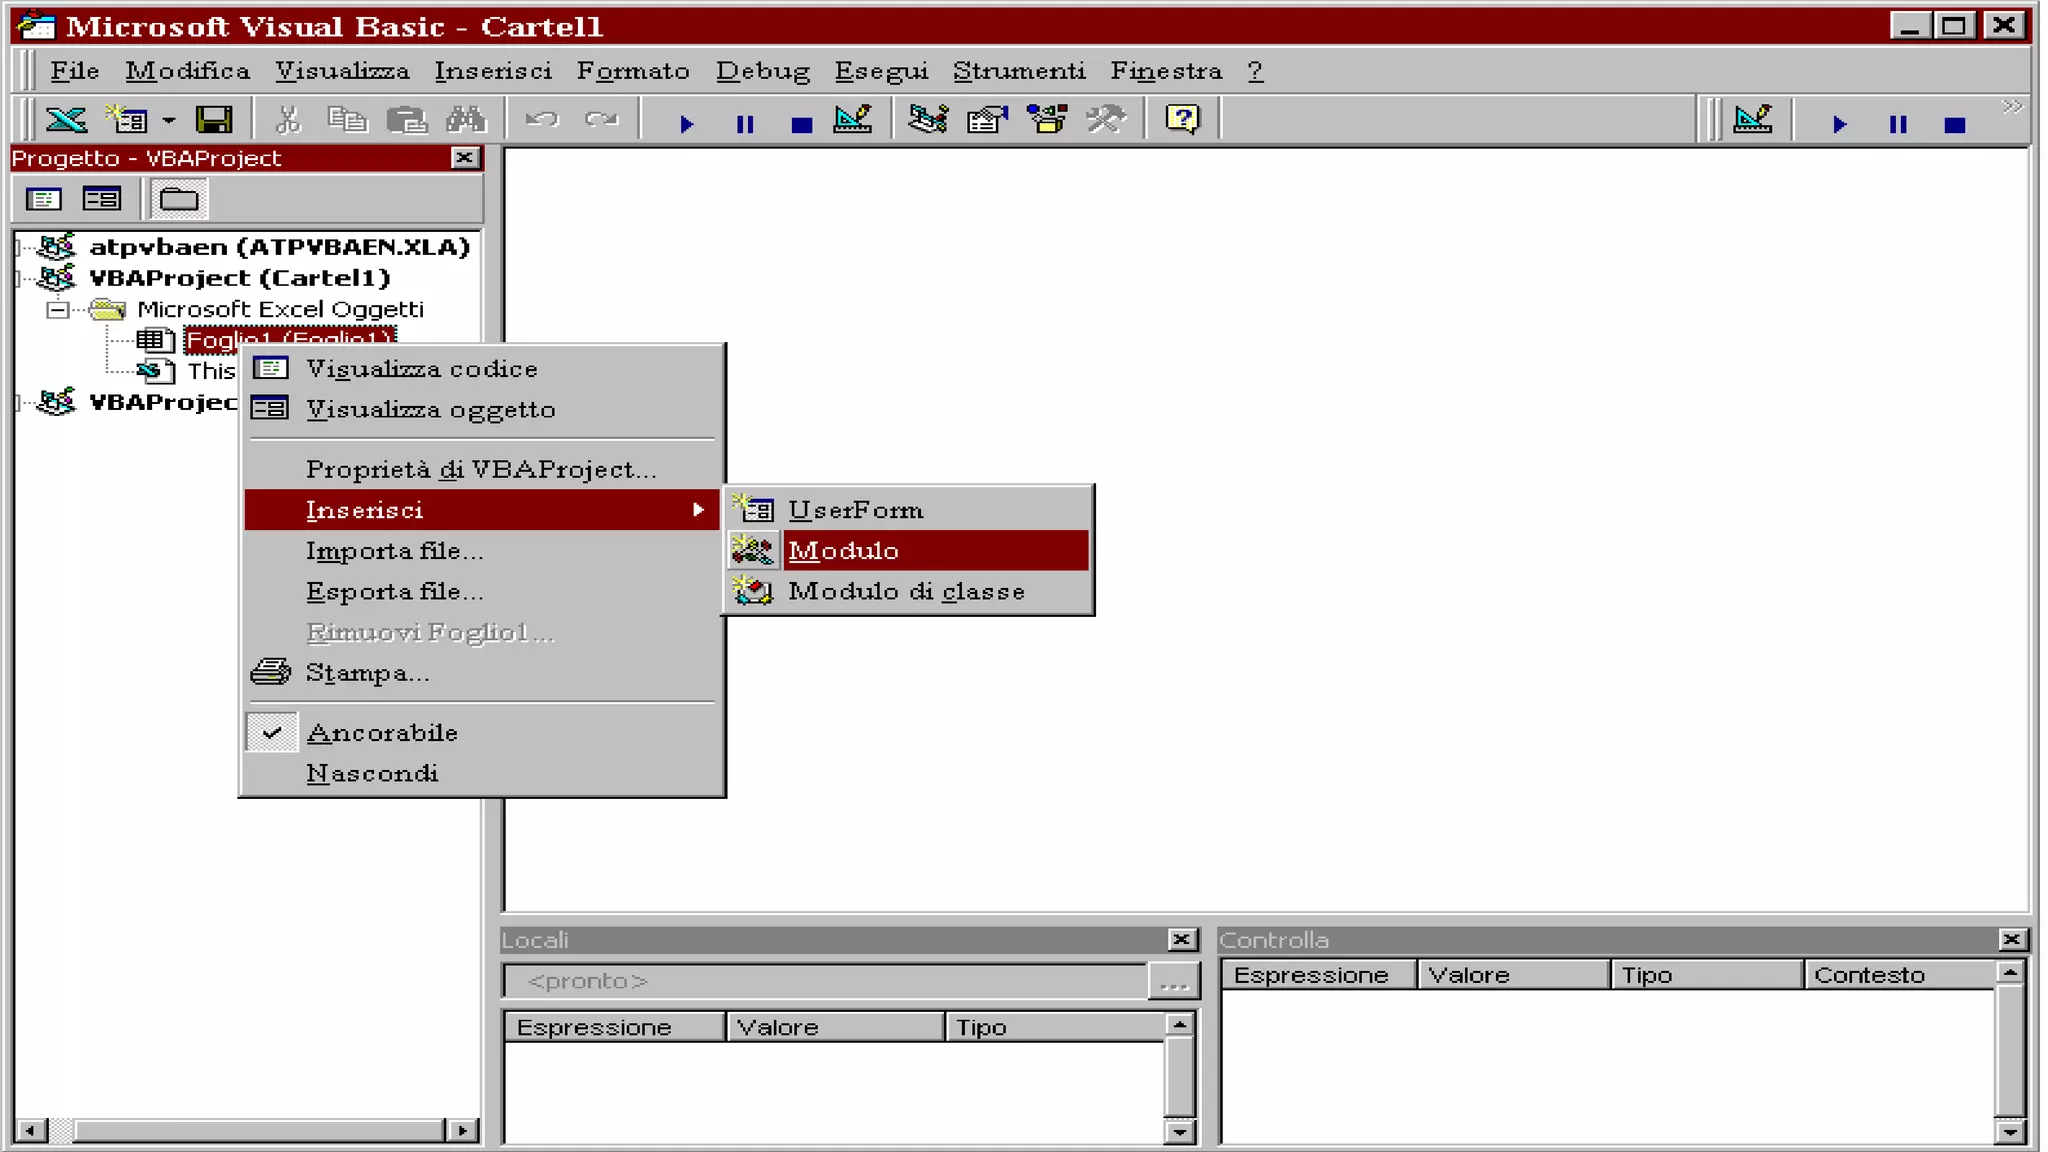Close the Controlla watch panel
Image resolution: width=2048 pixels, height=1152 pixels.
2012,939
